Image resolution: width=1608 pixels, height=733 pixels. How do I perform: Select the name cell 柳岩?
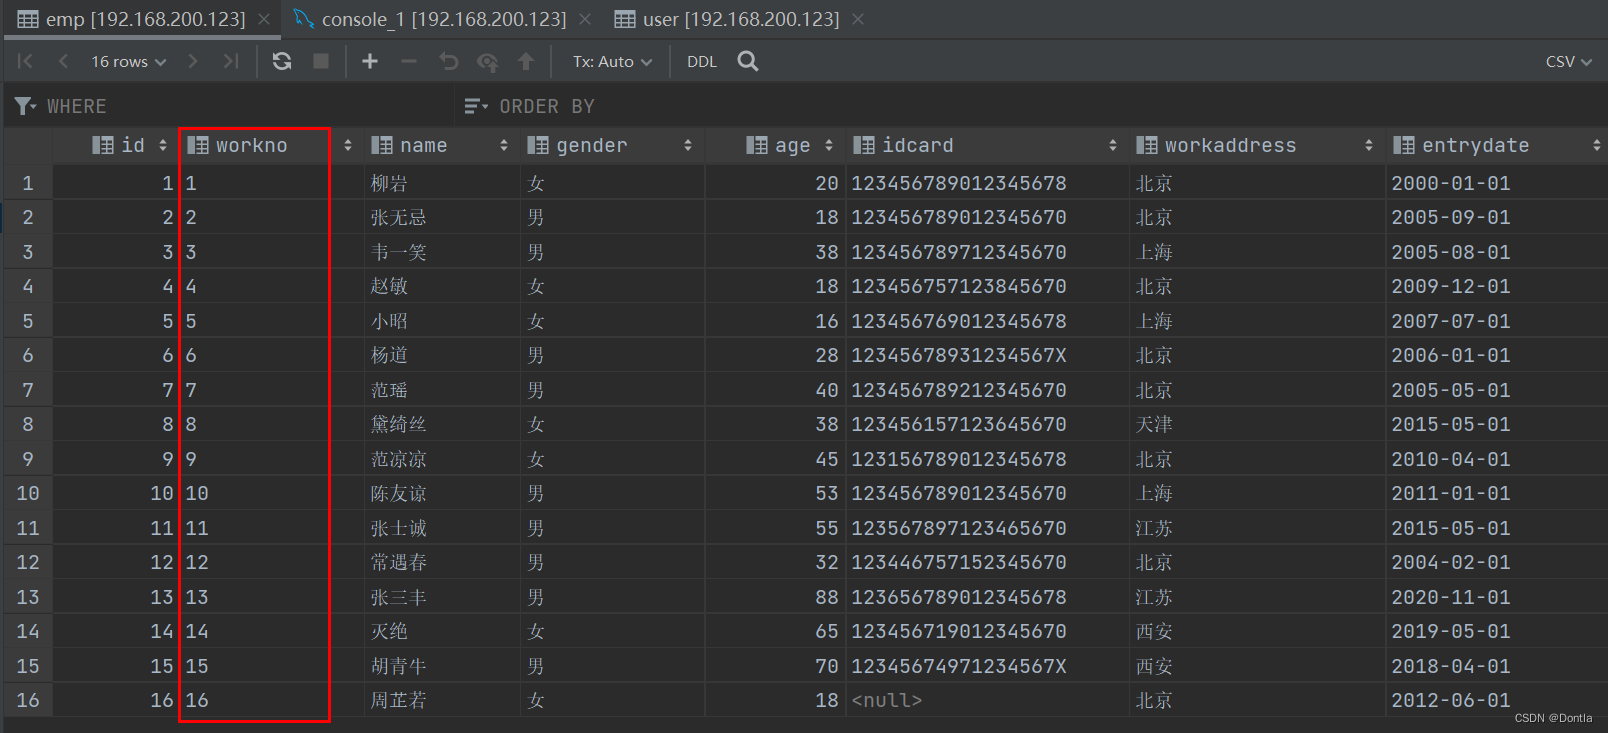pyautogui.click(x=442, y=183)
